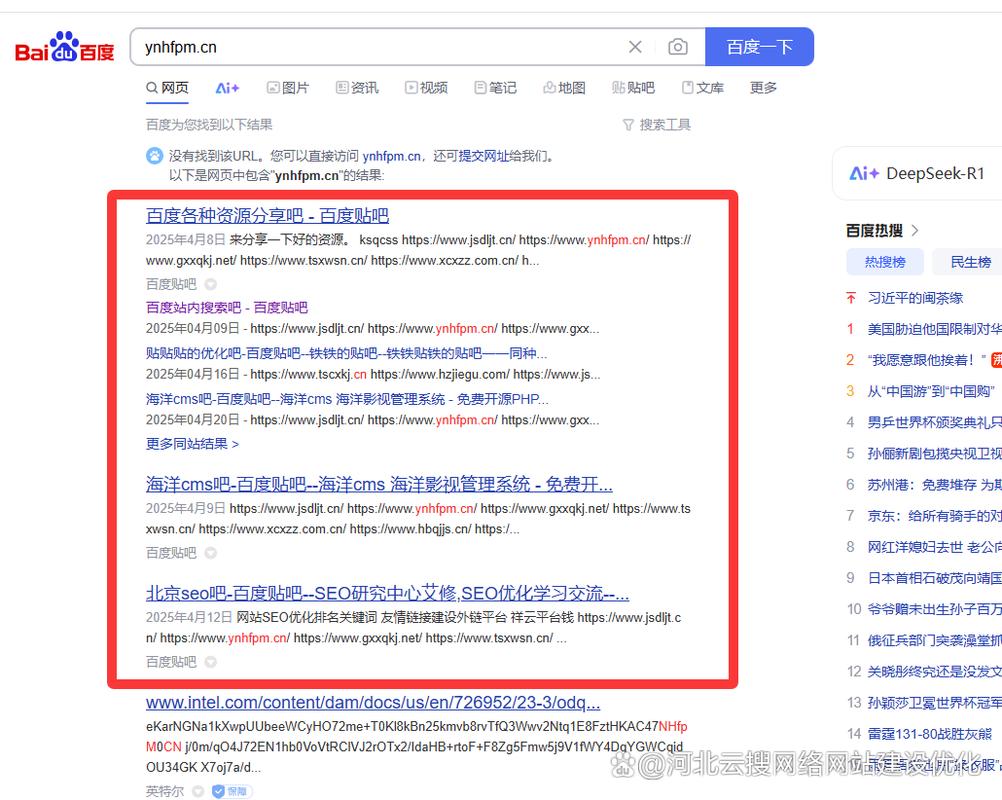Select the 网页 tab
Viewport: 1002px width, 800px height.
tap(167, 88)
